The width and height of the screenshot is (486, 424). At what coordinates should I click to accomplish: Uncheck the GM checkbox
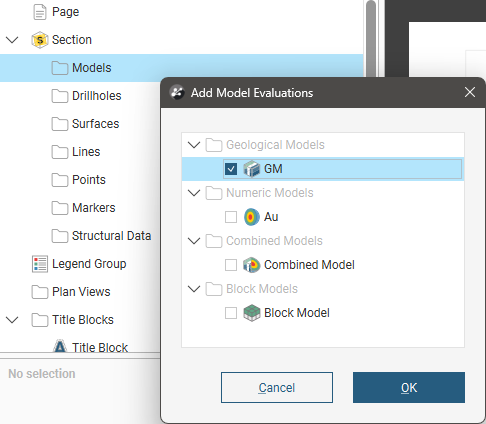tap(231, 169)
